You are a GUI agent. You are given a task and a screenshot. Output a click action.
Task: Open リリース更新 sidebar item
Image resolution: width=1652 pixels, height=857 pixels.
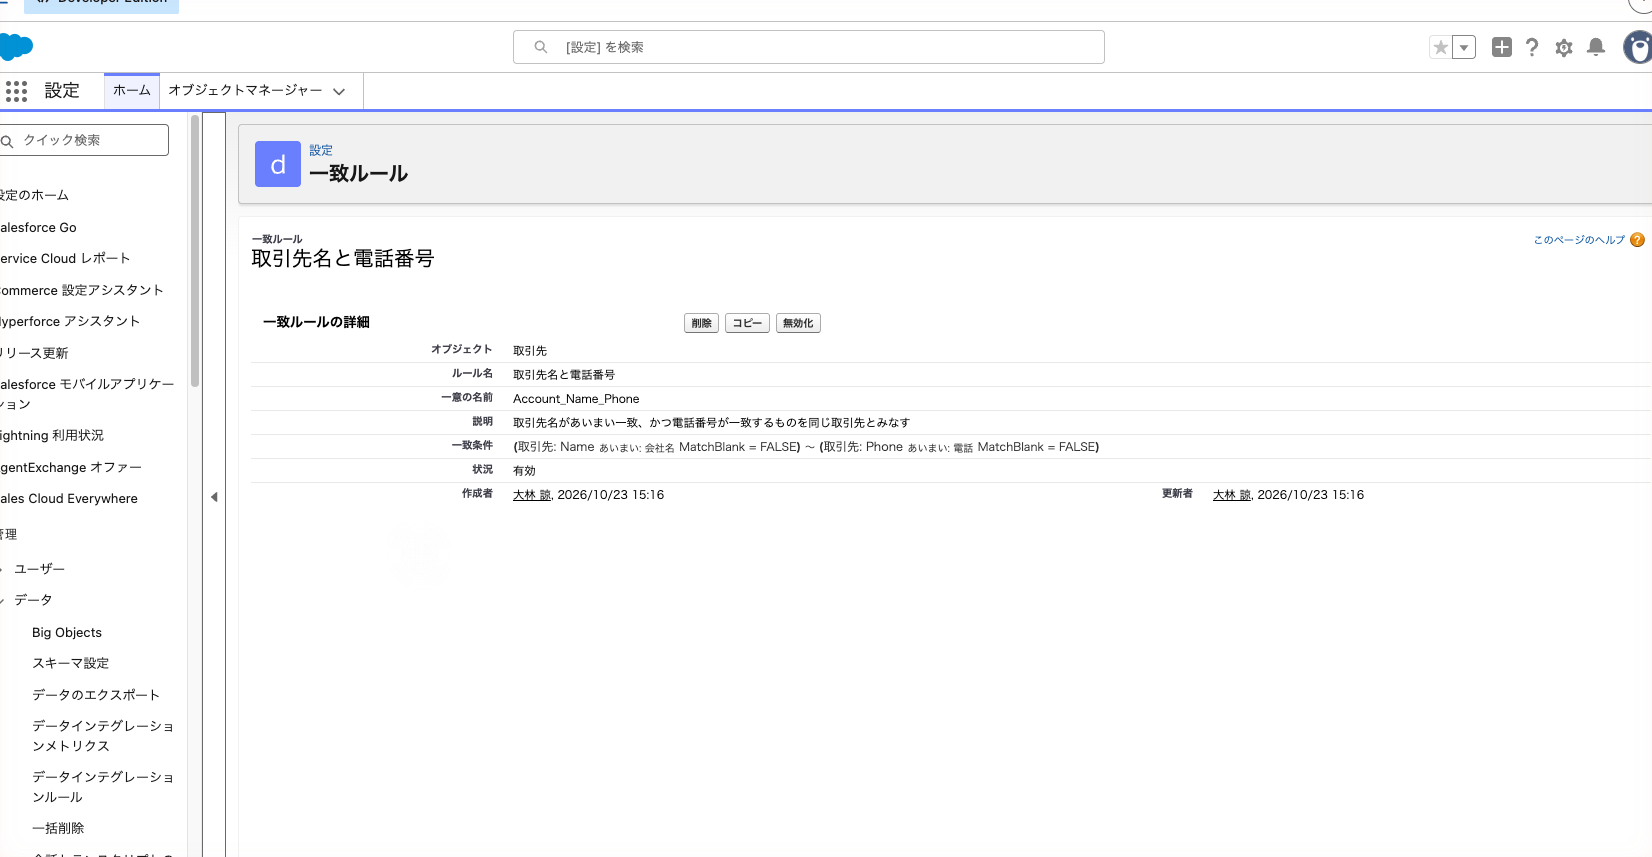(34, 353)
